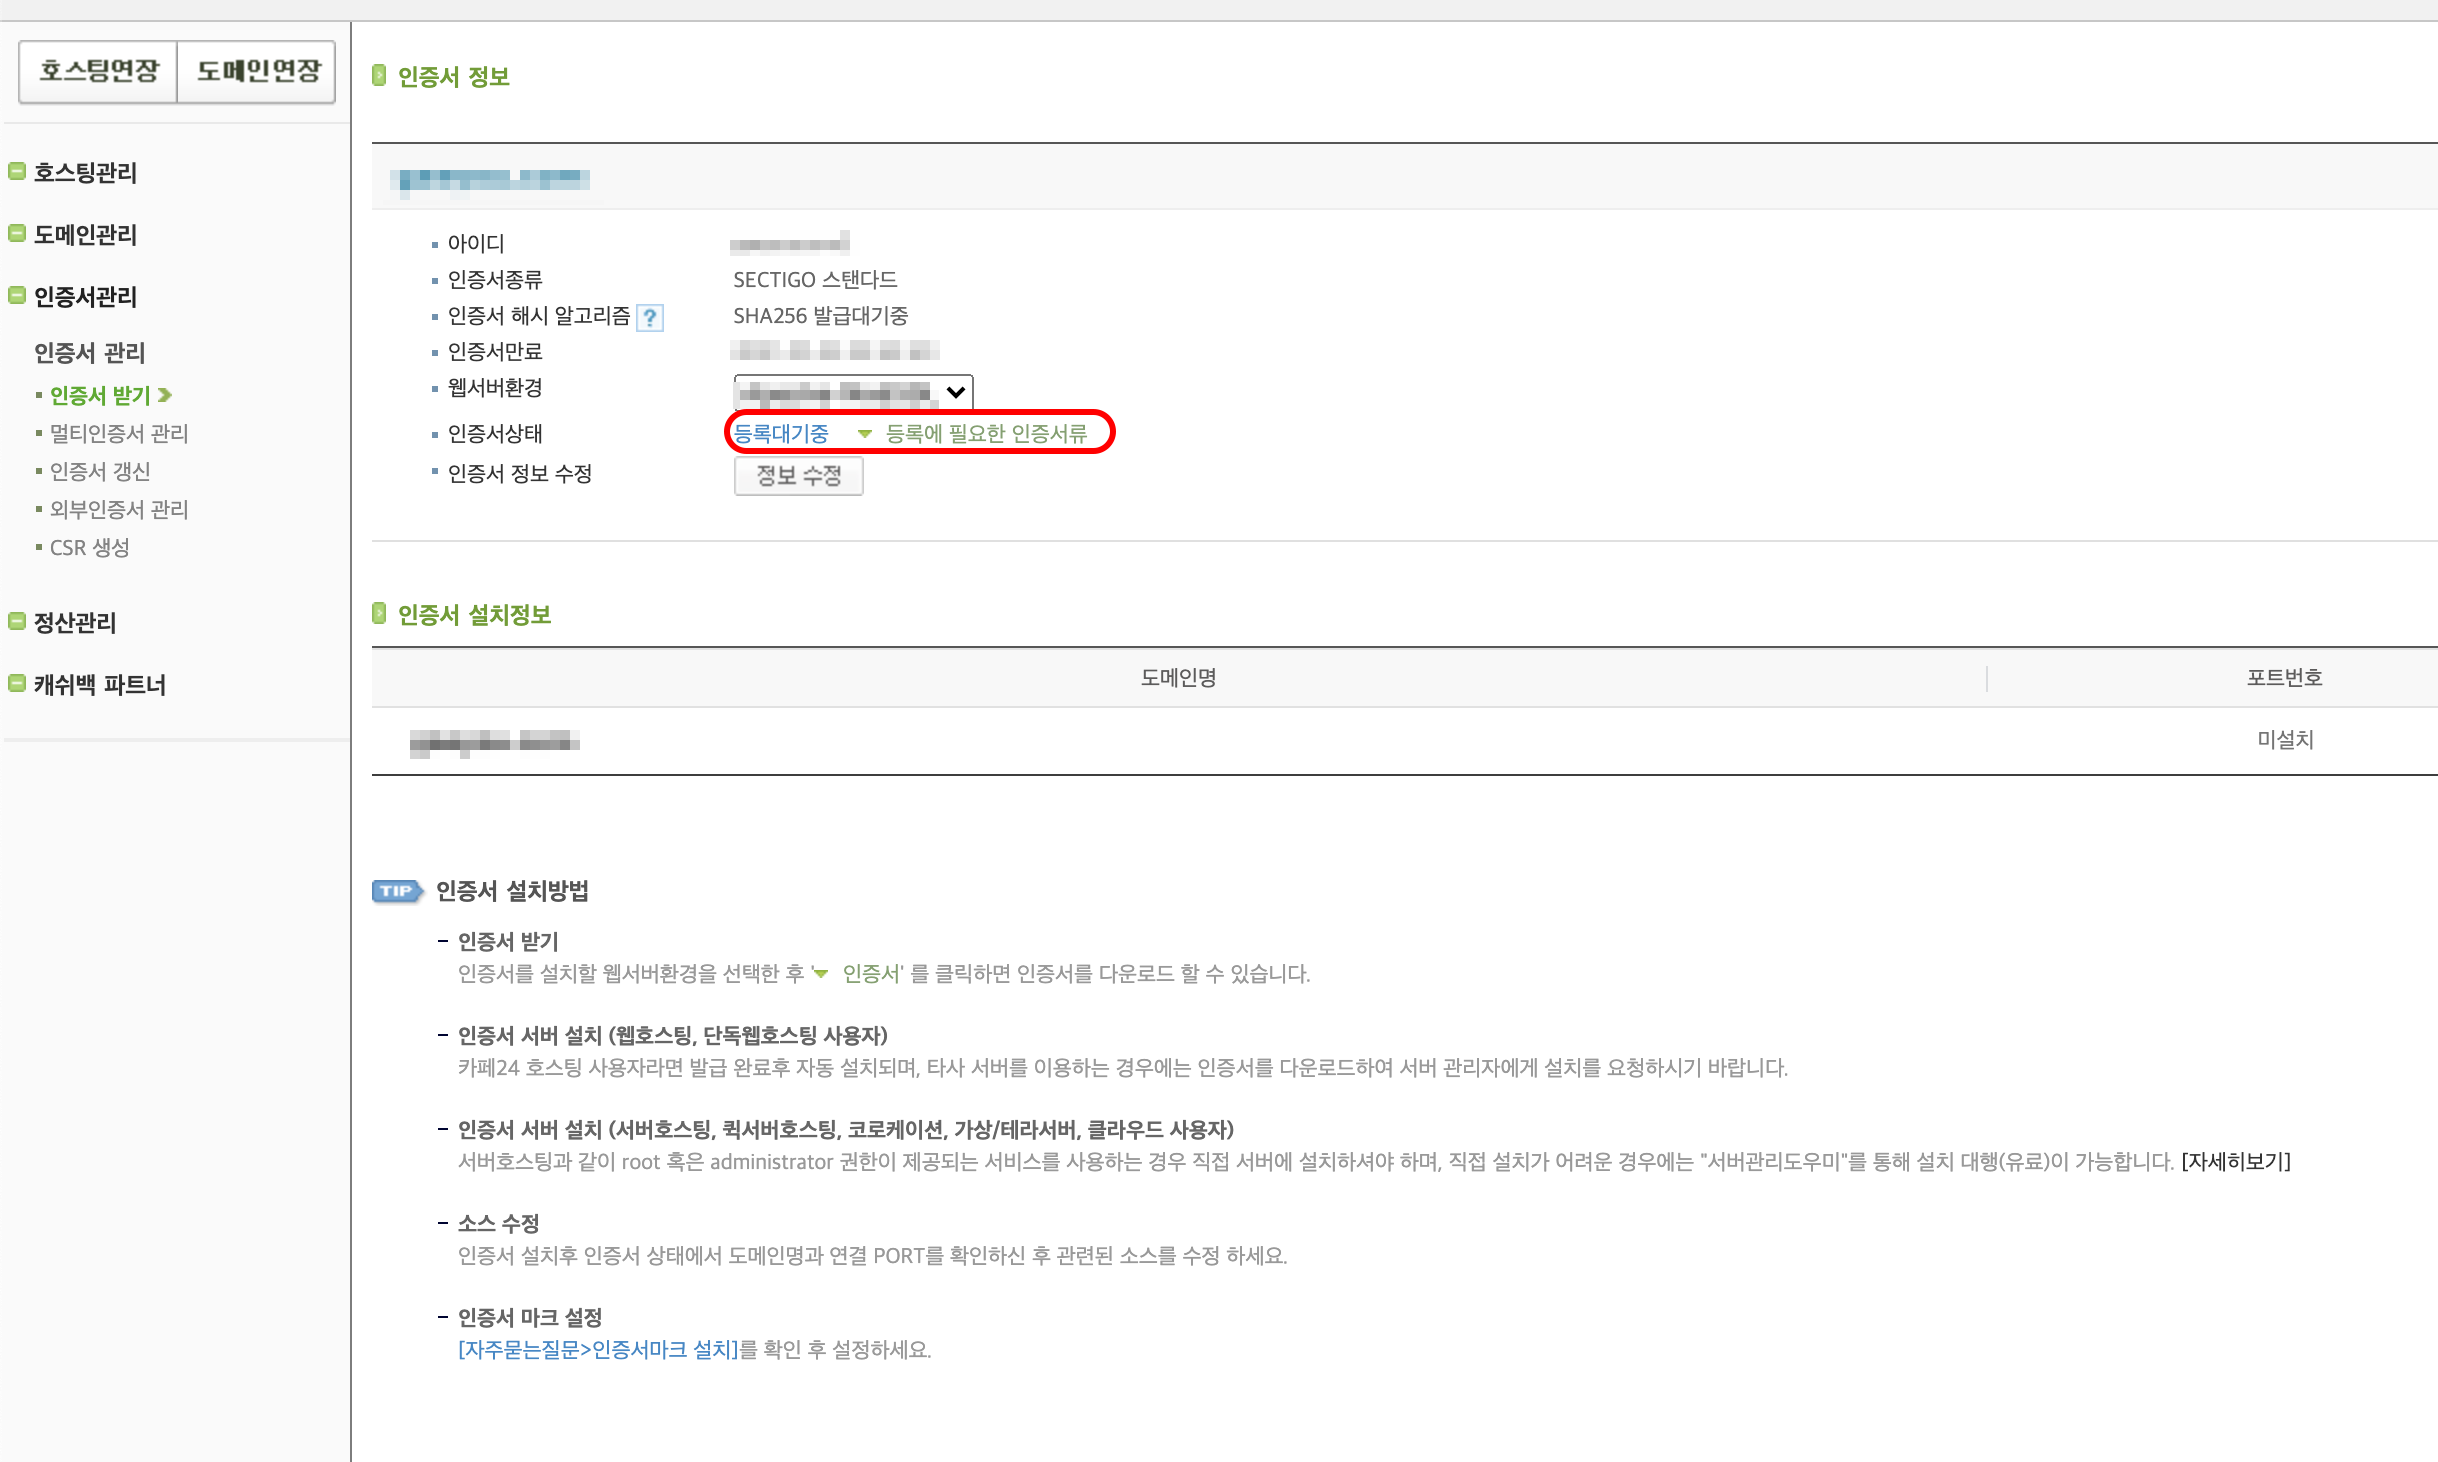
Task: Click the green arrow next to 인증서 받기
Action: click(165, 395)
